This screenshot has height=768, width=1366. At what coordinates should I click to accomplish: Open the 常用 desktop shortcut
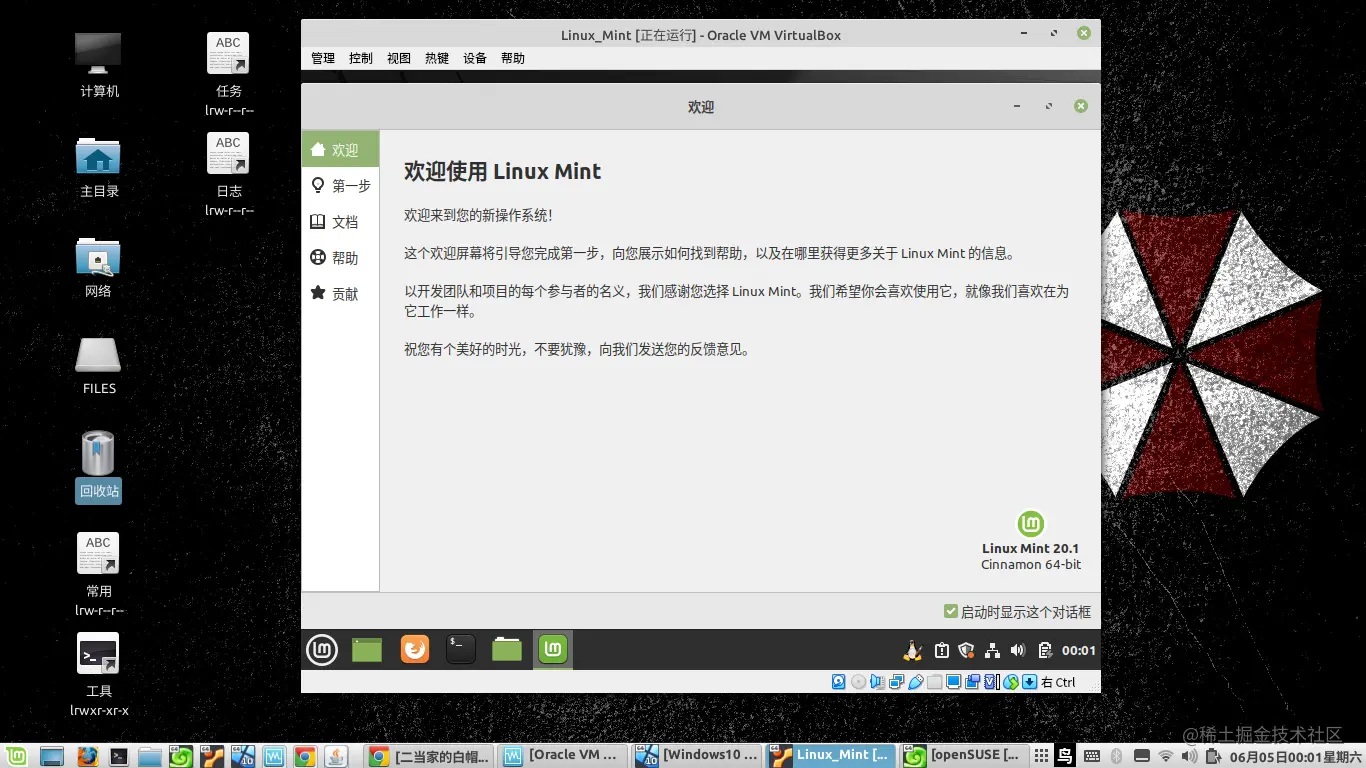(x=98, y=553)
